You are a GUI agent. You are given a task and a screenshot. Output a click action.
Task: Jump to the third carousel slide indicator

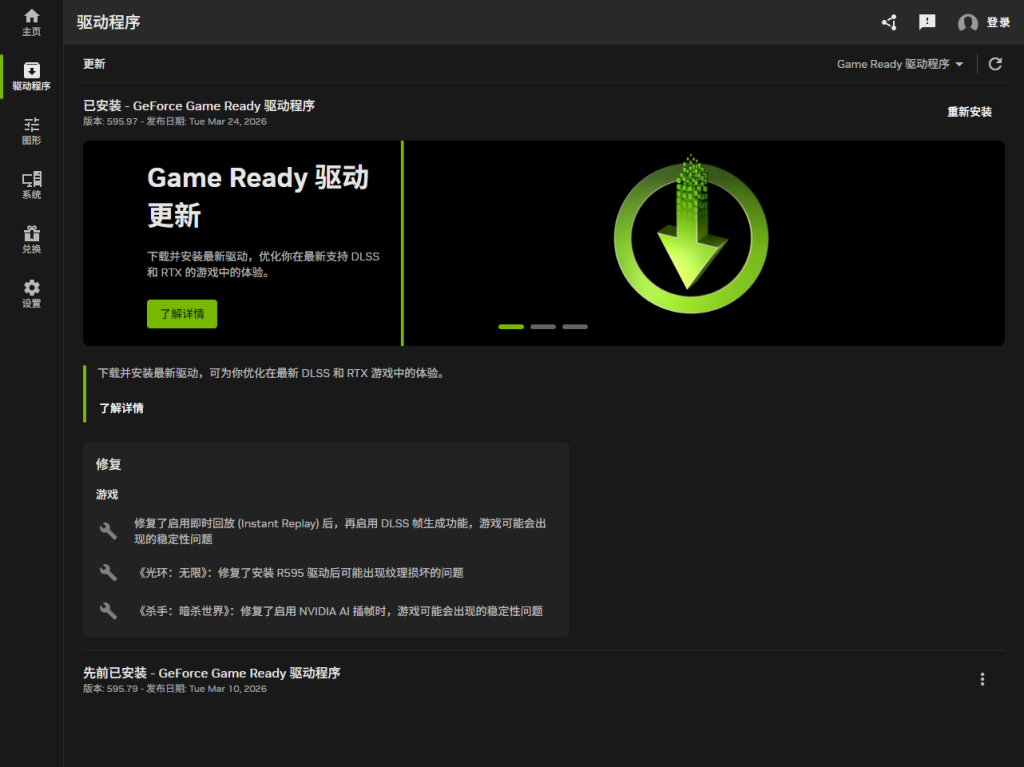575,327
